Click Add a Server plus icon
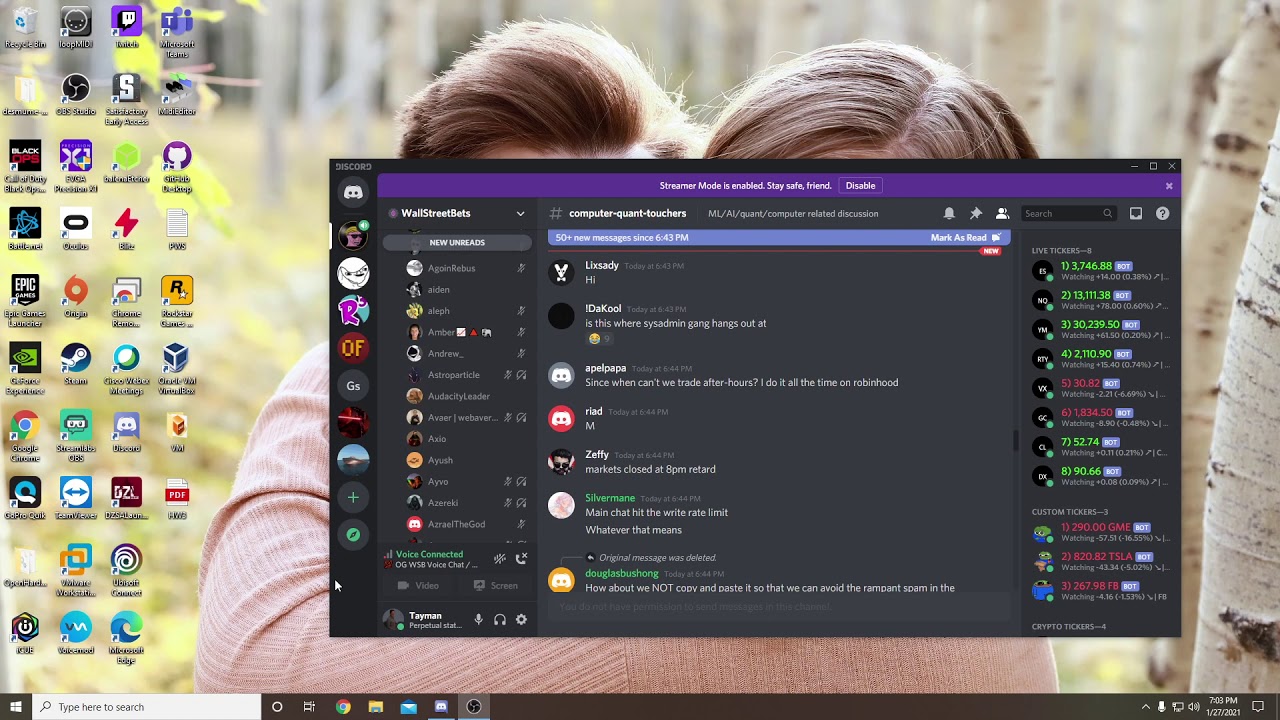 [x=353, y=497]
